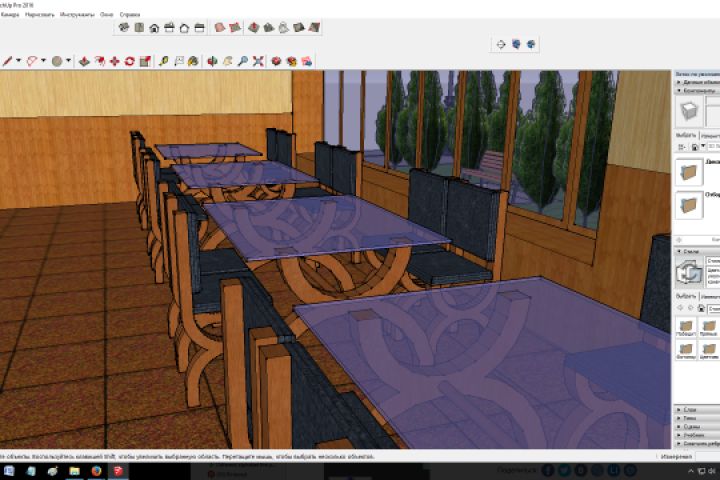Image resolution: width=720 pixels, height=480 pixels.
Task: Open File Explorer from the taskbar
Action: (x=74, y=471)
